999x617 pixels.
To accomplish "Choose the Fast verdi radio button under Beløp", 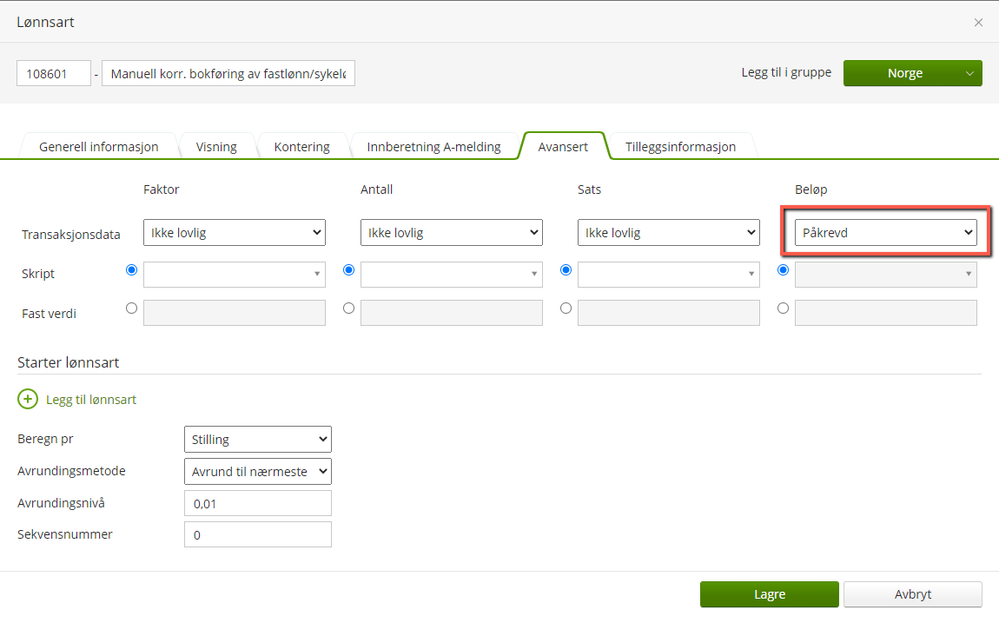I will click(783, 309).
